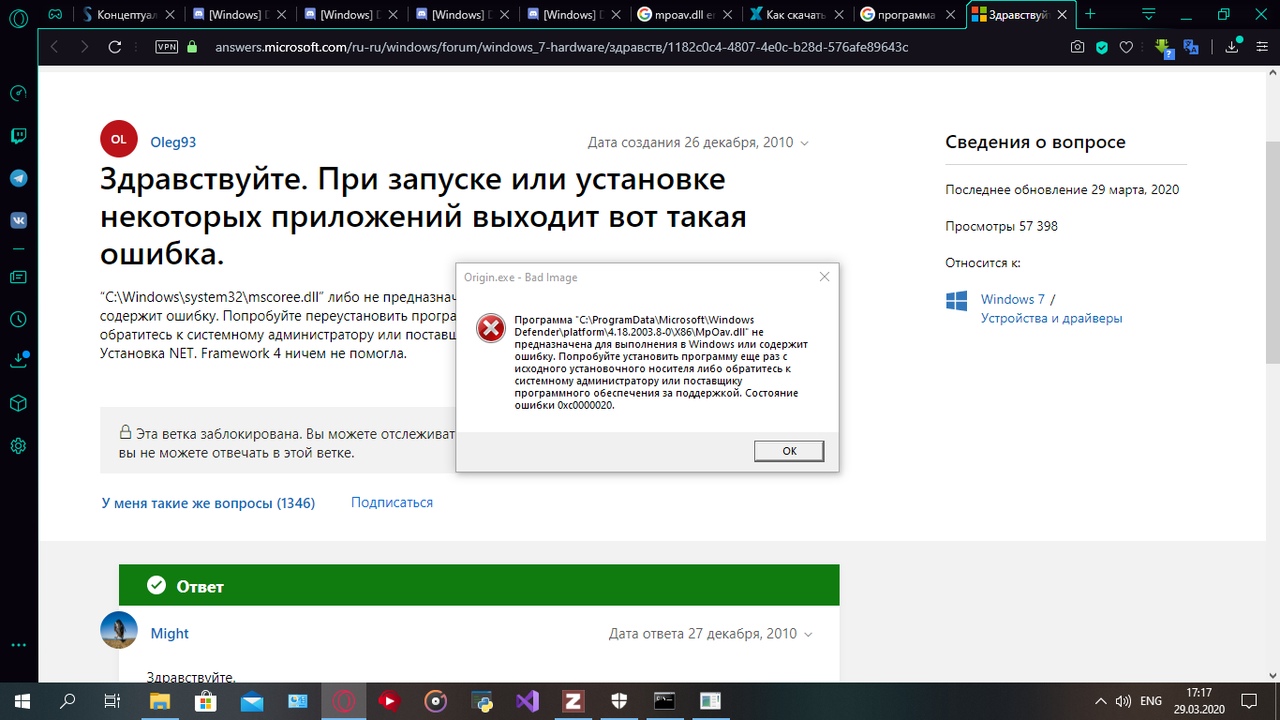Viewport: 1280px width, 720px height.
Task: Open the notification center
Action: (x=1250, y=701)
